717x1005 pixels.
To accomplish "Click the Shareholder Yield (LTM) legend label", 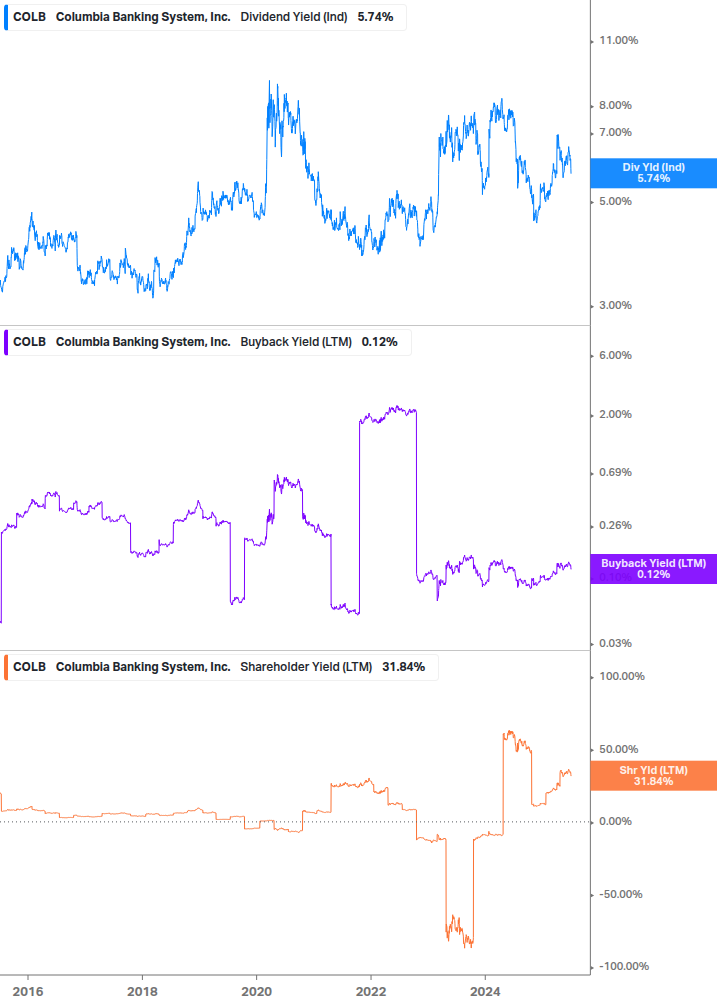I will (x=306, y=667).
